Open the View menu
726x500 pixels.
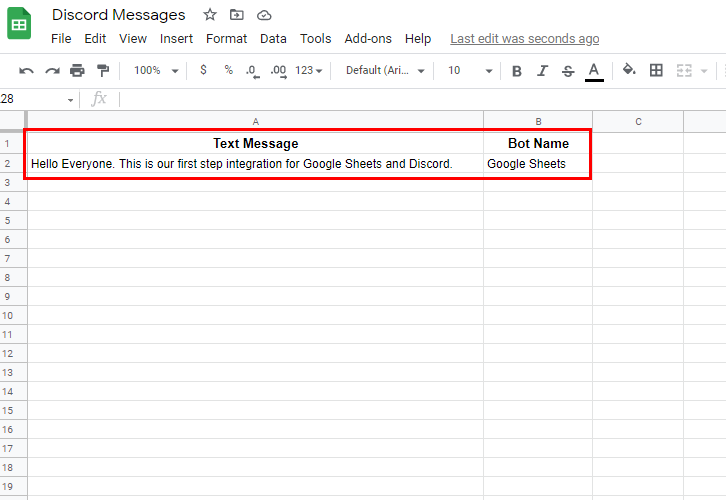pyautogui.click(x=133, y=38)
